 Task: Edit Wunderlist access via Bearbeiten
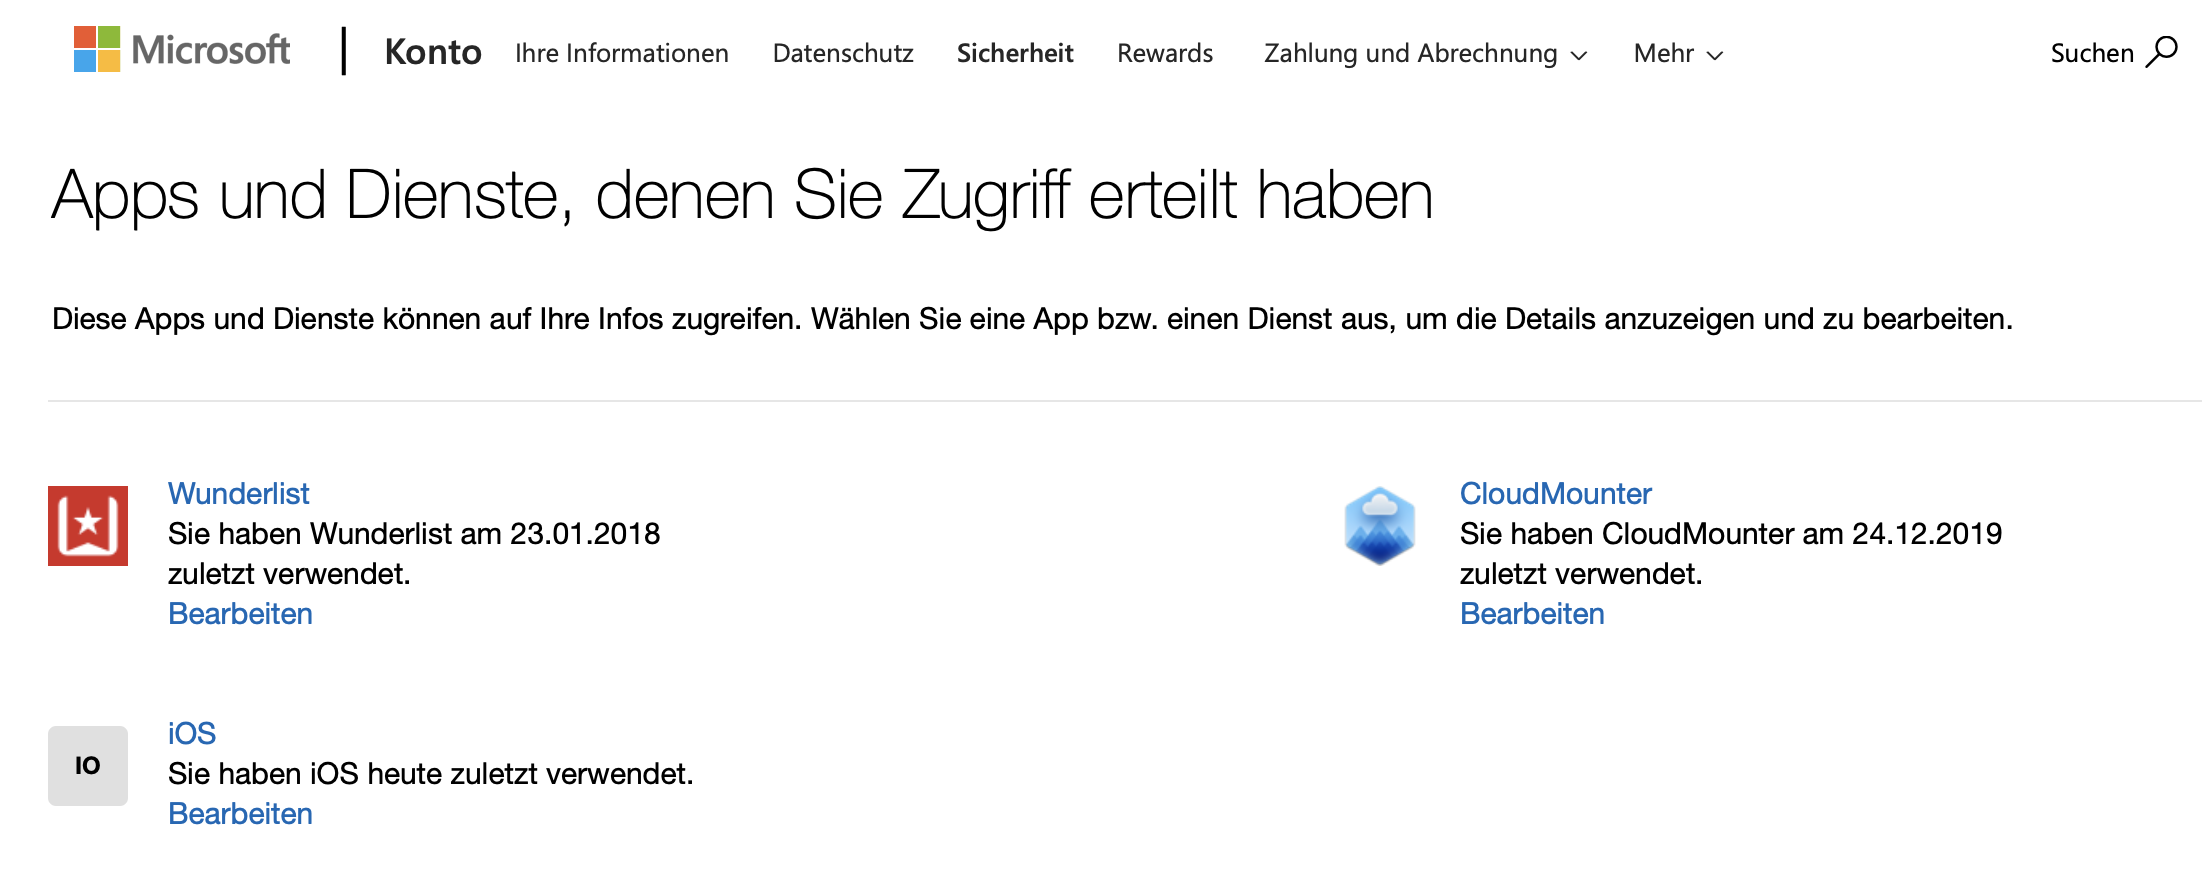pos(240,613)
